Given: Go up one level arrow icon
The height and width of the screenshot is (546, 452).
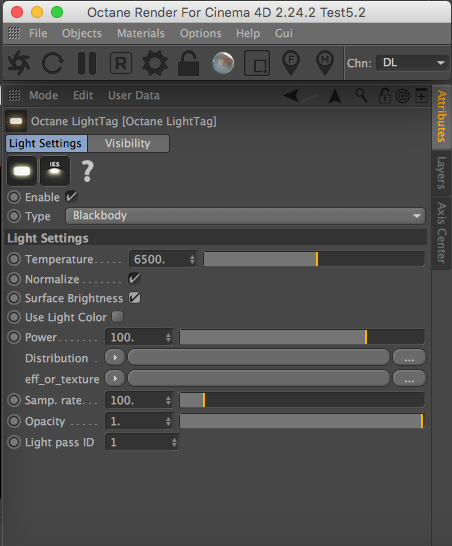Looking at the screenshot, I should coord(335,96).
